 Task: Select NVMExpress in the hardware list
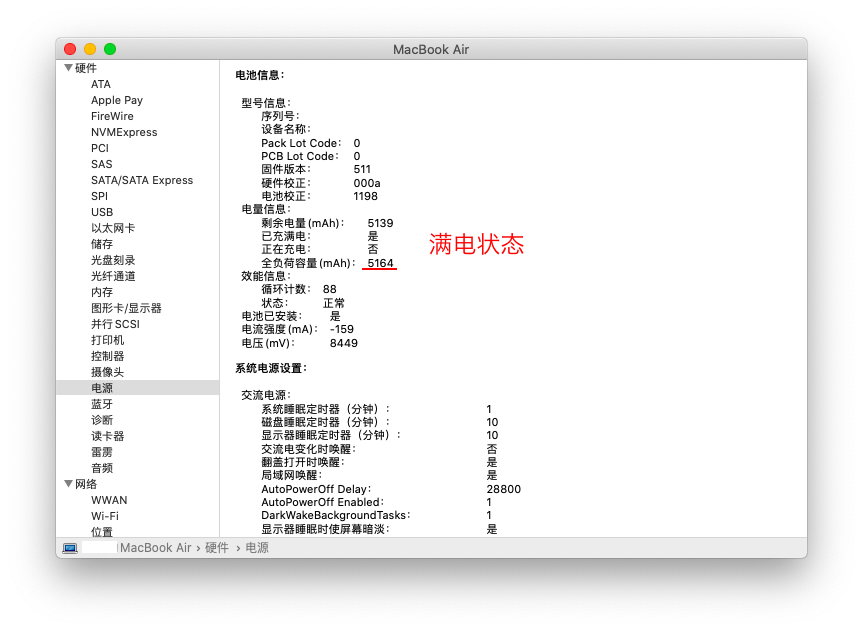124,132
